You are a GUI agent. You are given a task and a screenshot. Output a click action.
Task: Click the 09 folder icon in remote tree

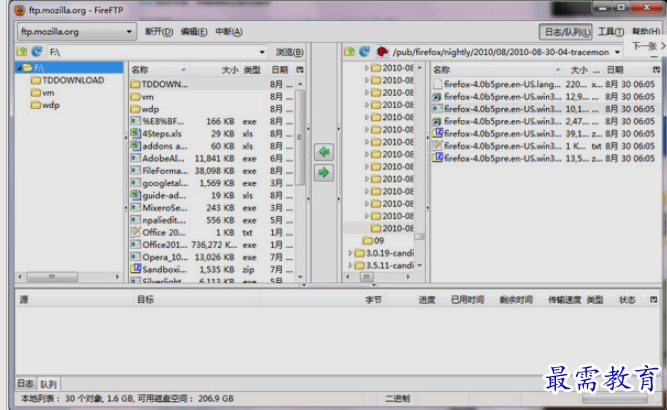tap(368, 241)
